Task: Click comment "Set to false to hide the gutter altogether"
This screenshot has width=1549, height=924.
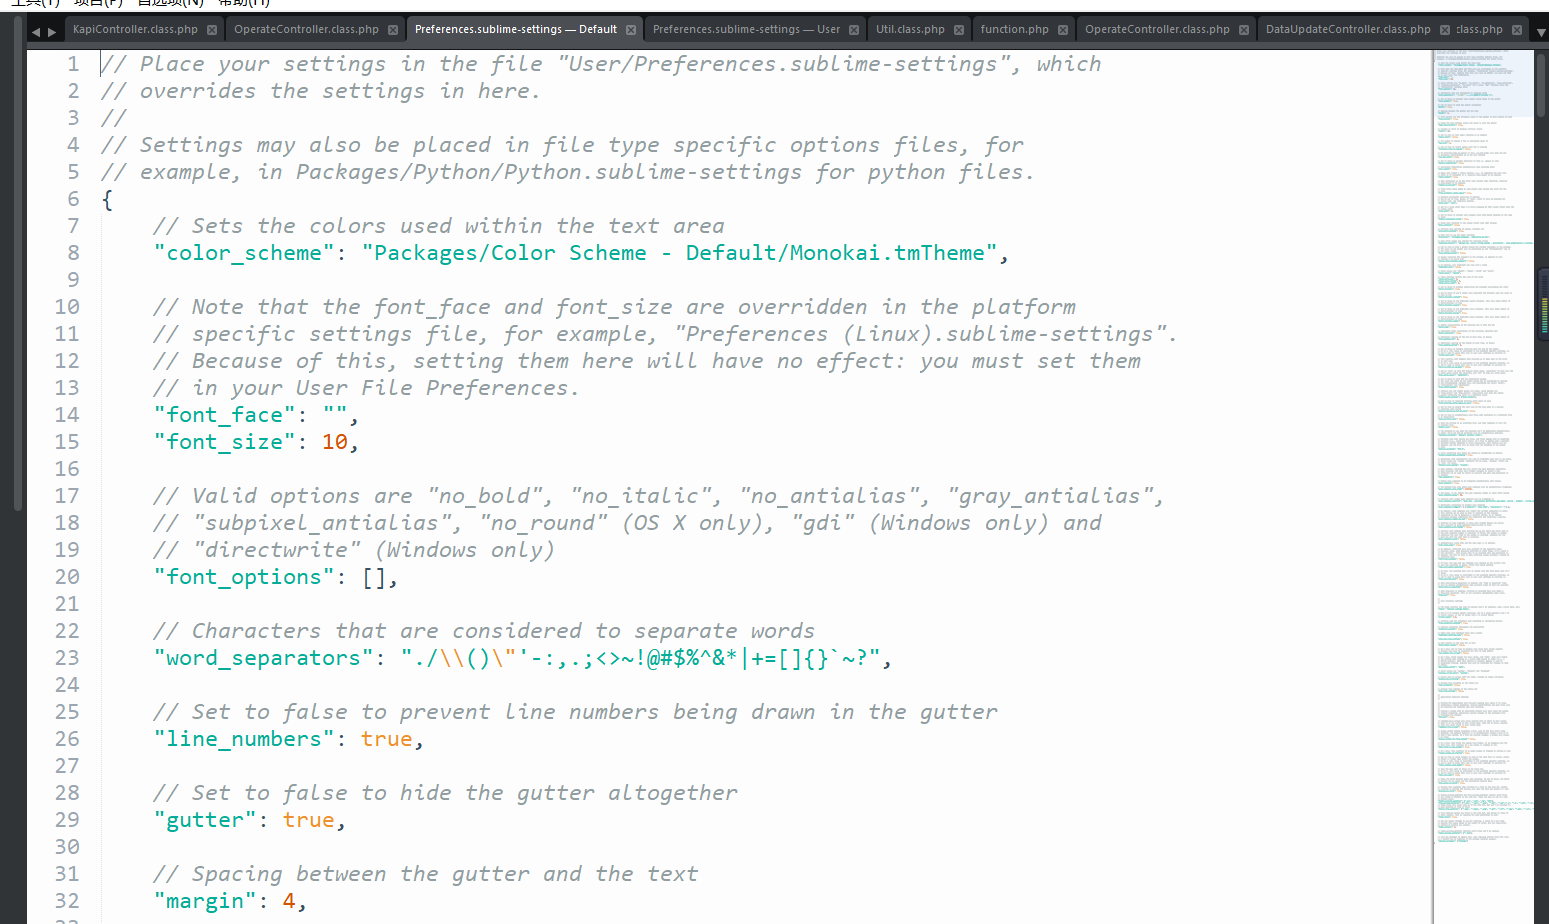Action: [x=445, y=793]
